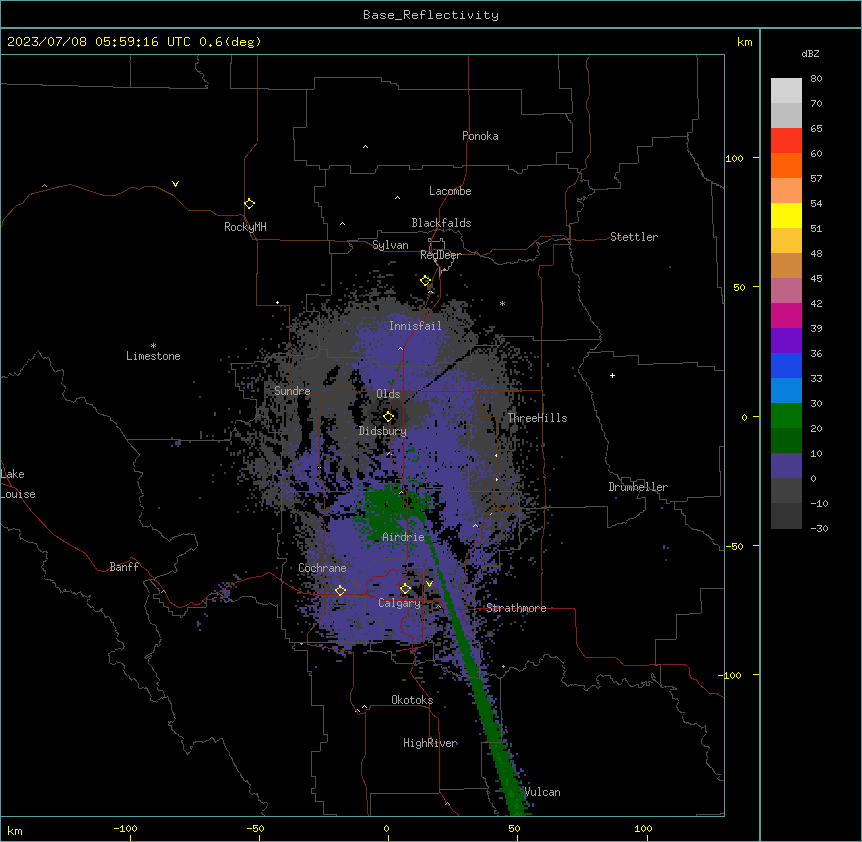Click the Sylvan label
The image size is (862, 842).
point(390,245)
